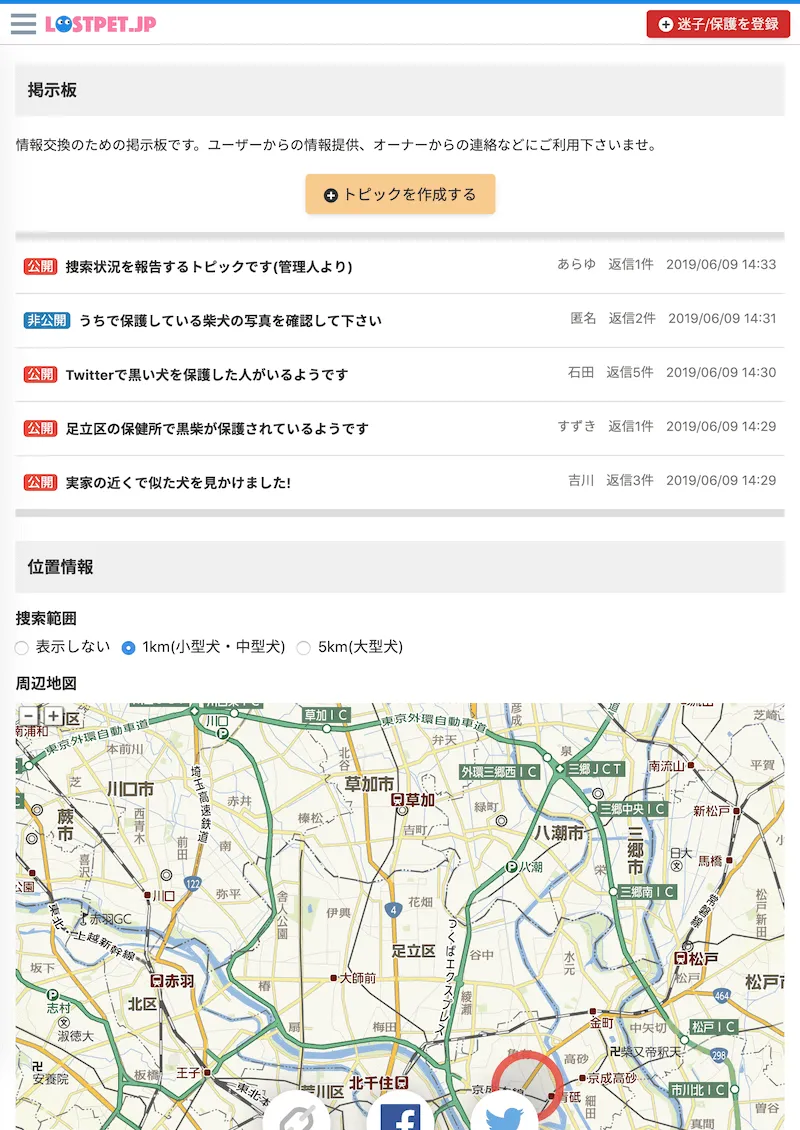
Task: Select the 5km(大型犬) search range
Action: coord(304,648)
